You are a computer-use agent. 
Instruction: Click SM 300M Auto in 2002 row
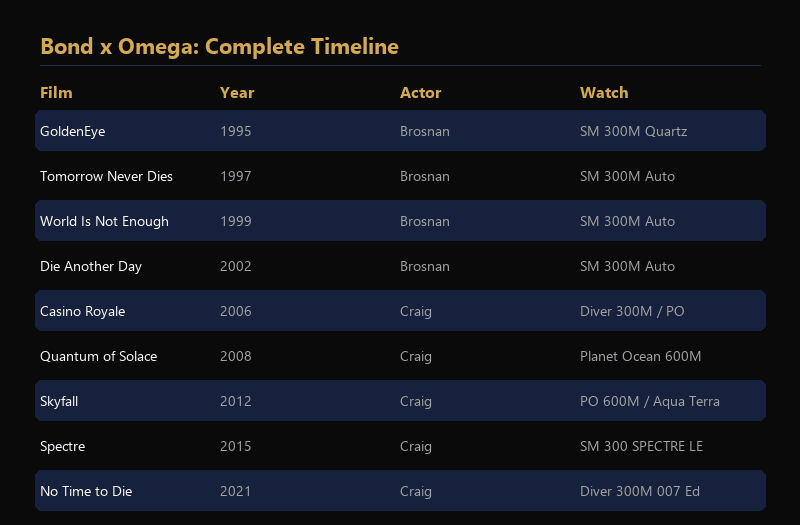point(628,266)
